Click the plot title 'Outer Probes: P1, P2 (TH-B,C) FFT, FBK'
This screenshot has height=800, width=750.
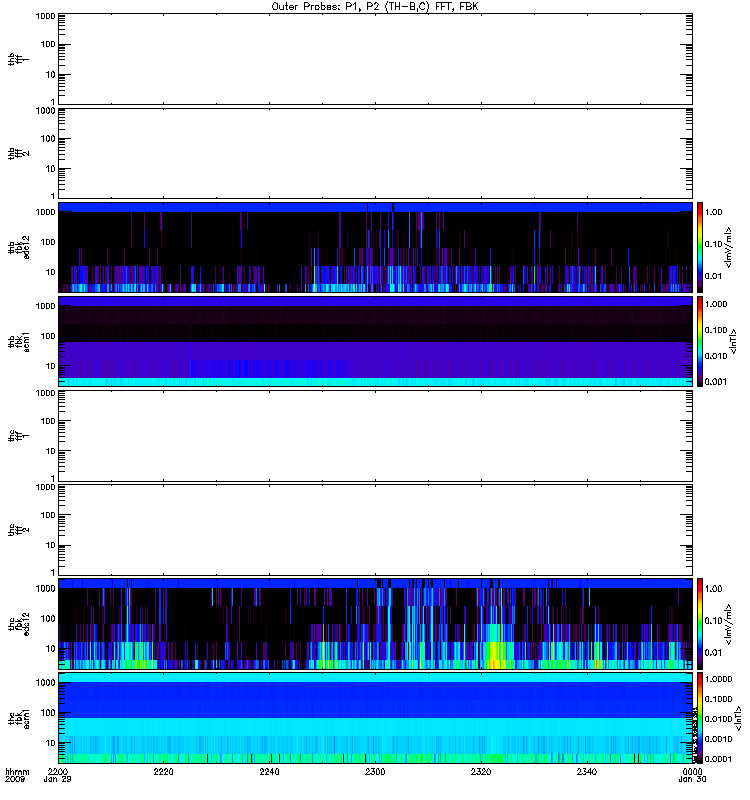point(375,7)
